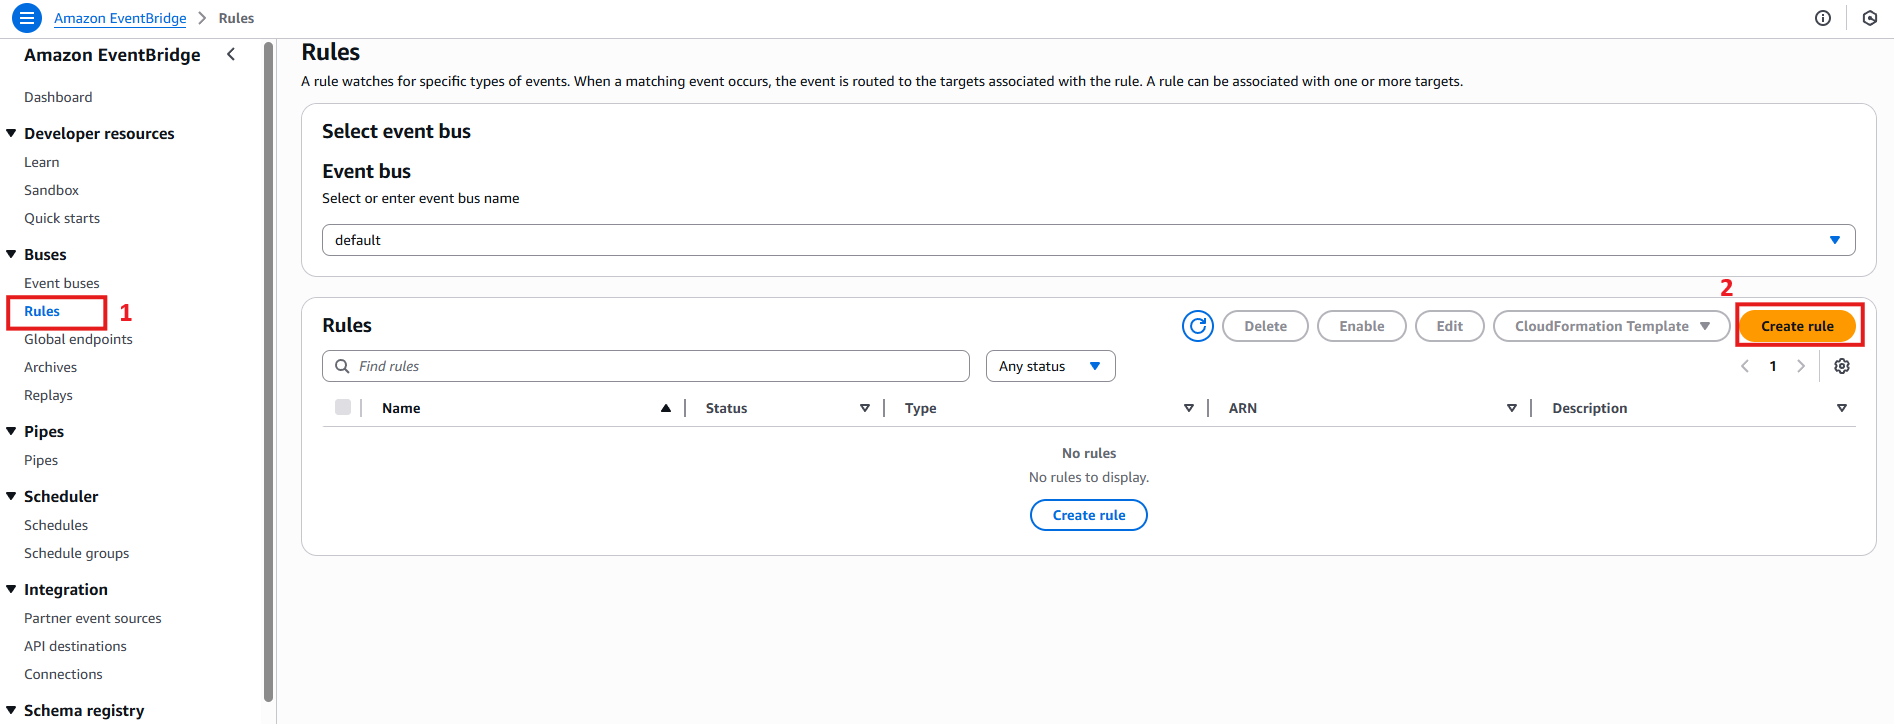Go to Event buses
The width and height of the screenshot is (1894, 724).
pos(62,283)
